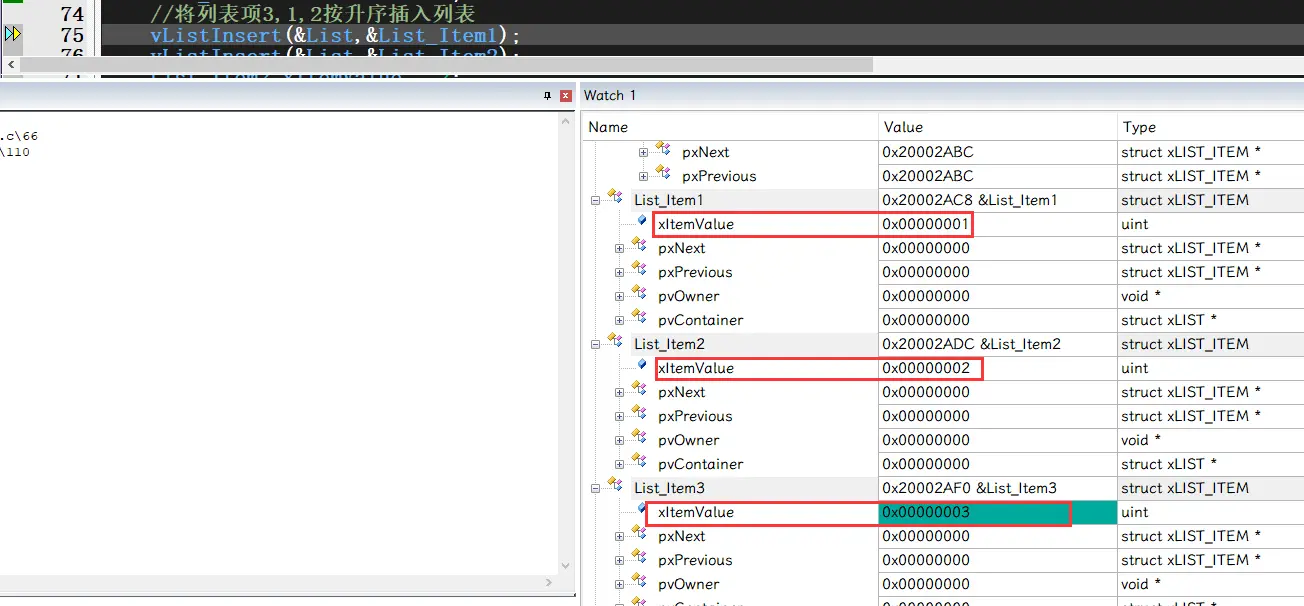Viewport: 1304px width, 606px height.
Task: Click pvContainer icon under List_Item1
Action: [x=639, y=320]
